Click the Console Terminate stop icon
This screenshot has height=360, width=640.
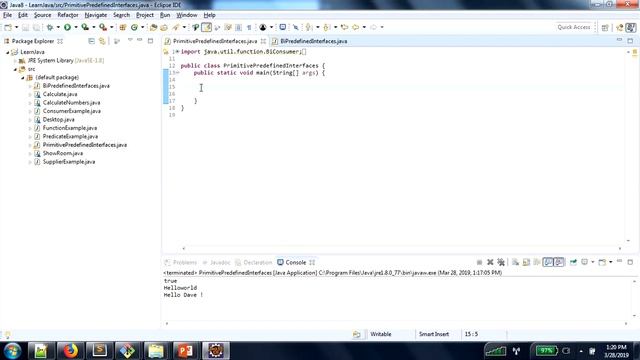pos(479,262)
